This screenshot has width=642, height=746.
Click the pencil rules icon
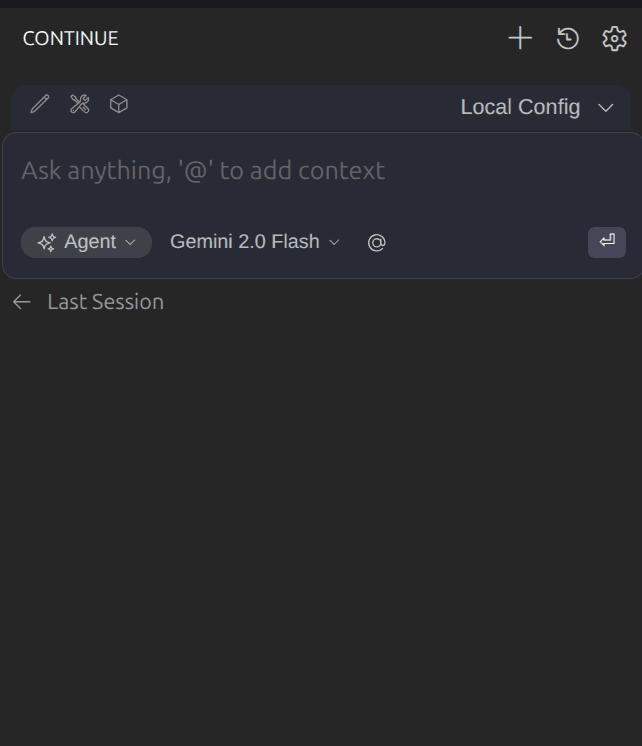tap(40, 104)
